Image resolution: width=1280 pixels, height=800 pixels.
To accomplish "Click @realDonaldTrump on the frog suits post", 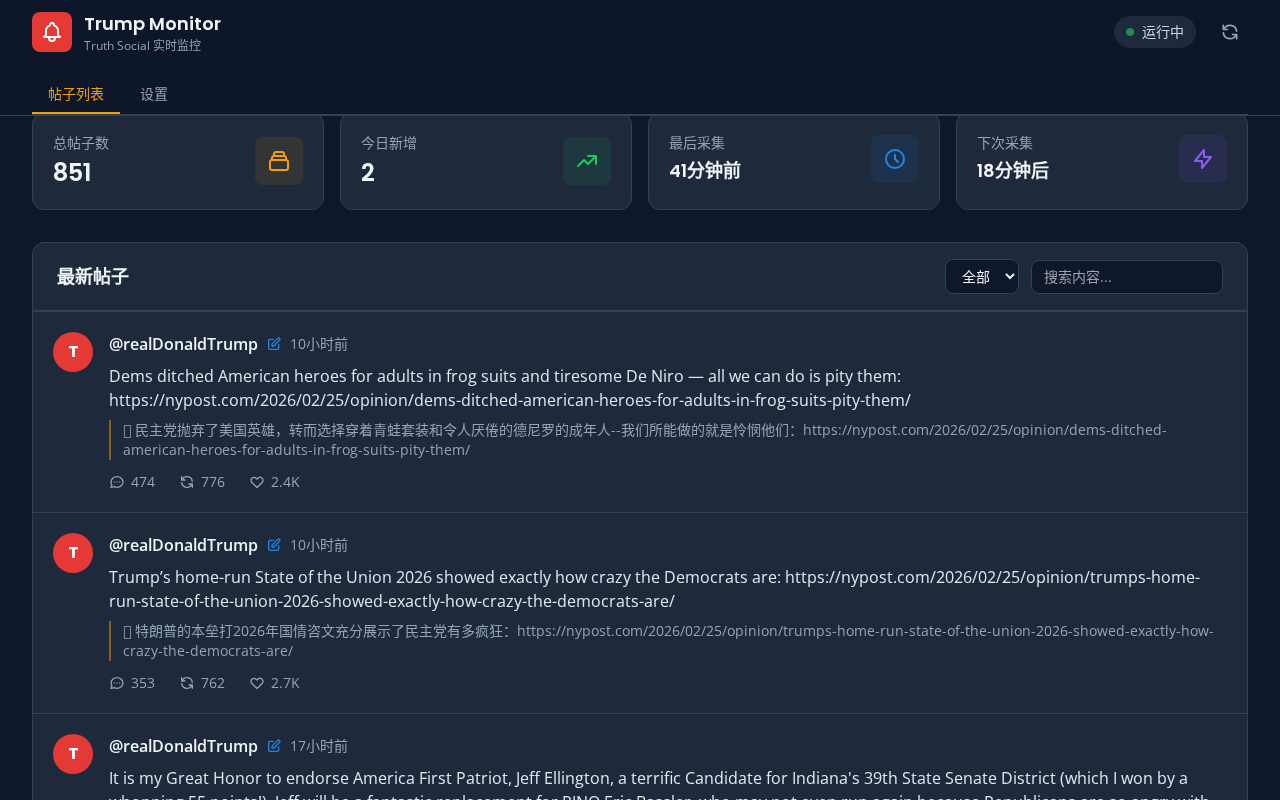I will tap(183, 344).
